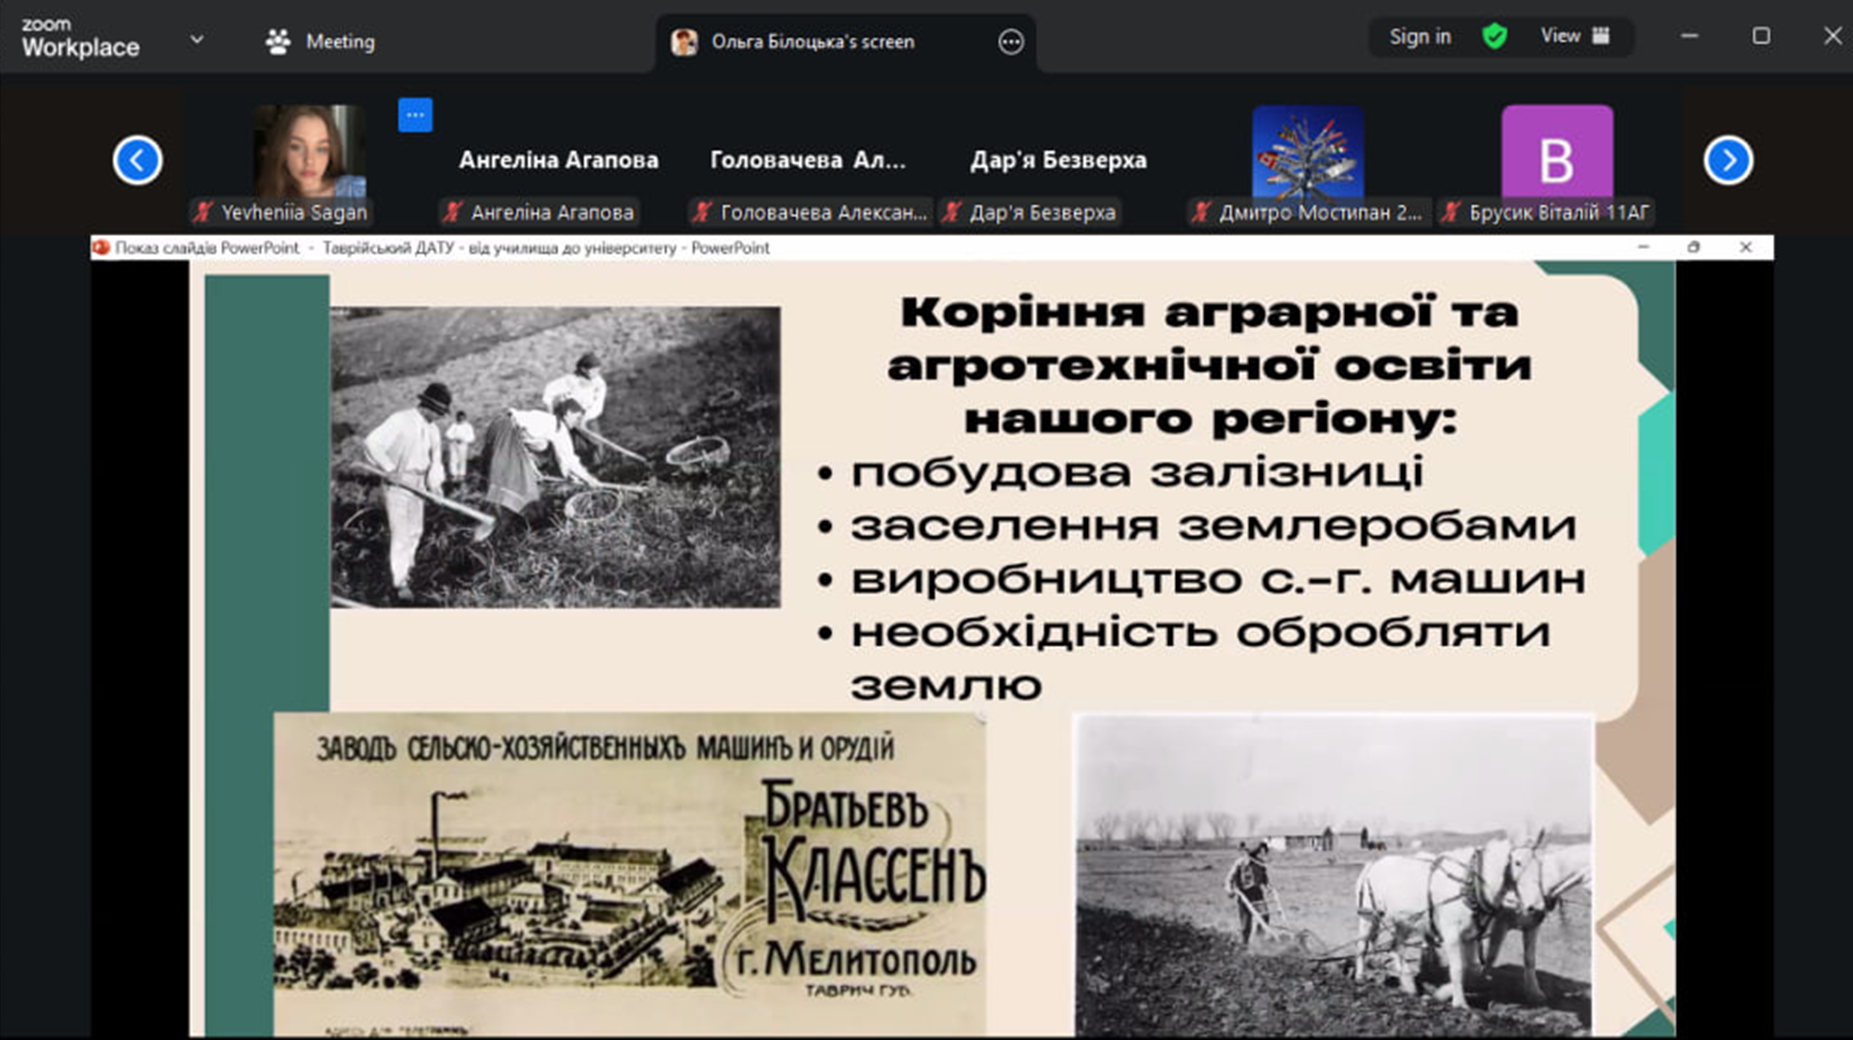Click the muted microphone icon beside Yevheniia Sagan
Viewport: 1853px width, 1040px height.
tap(205, 212)
